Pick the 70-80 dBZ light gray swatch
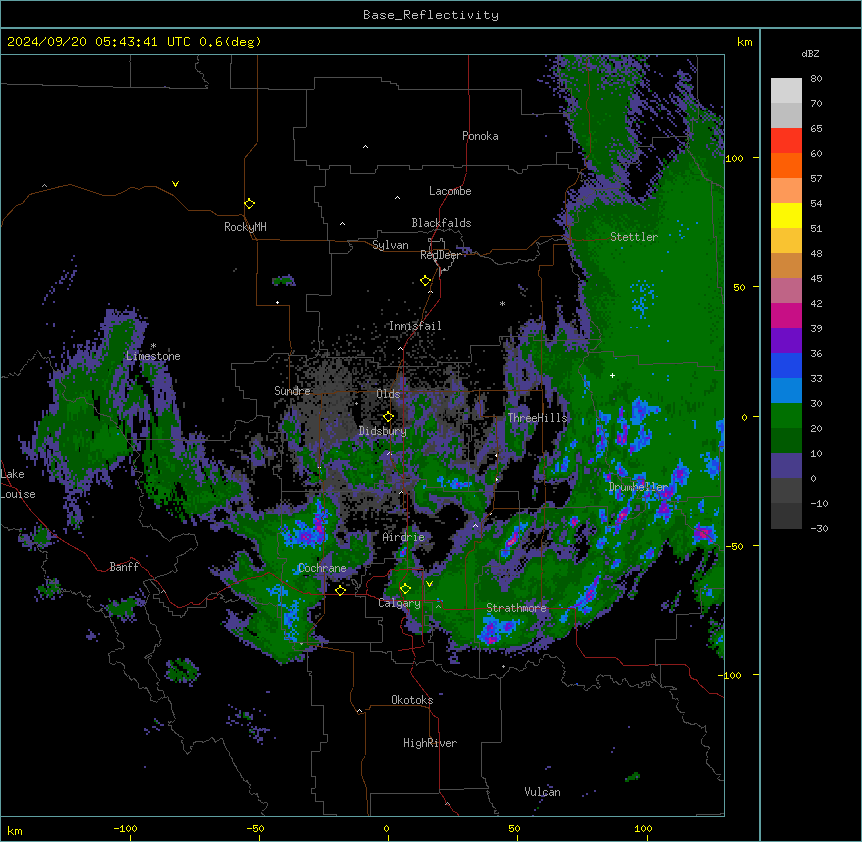This screenshot has width=862, height=842. coord(786,91)
